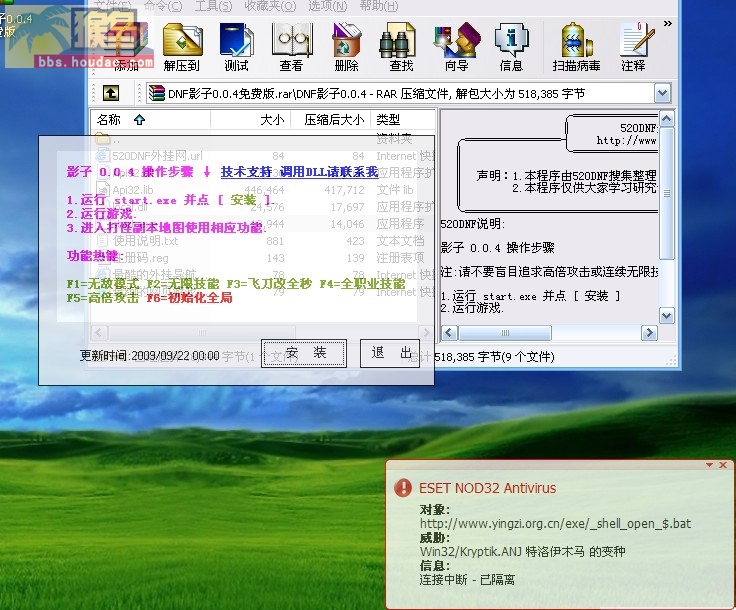Open the 工具 (Tools) menu
The height and width of the screenshot is (610, 736).
click(x=213, y=6)
